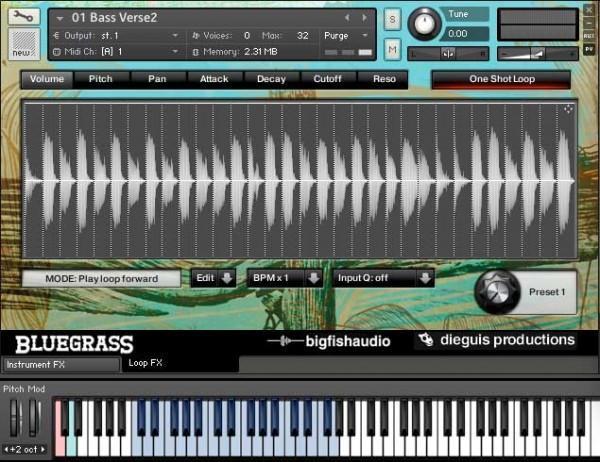Click the Max voices value 32
This screenshot has height=462, width=600.
[303, 36]
